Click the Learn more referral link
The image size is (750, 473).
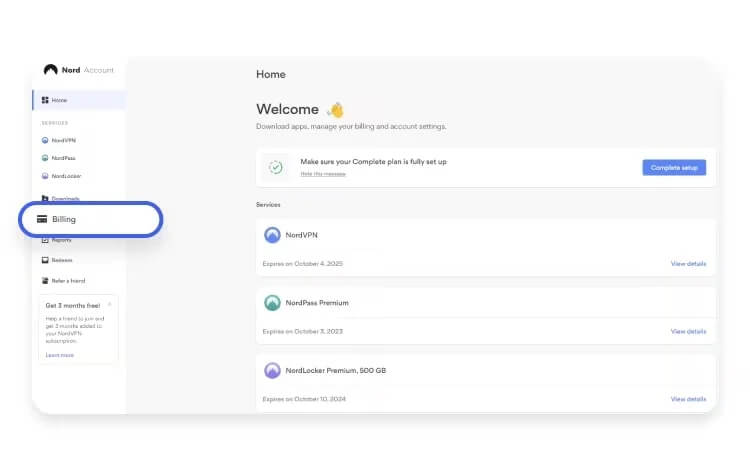pyautogui.click(x=60, y=355)
